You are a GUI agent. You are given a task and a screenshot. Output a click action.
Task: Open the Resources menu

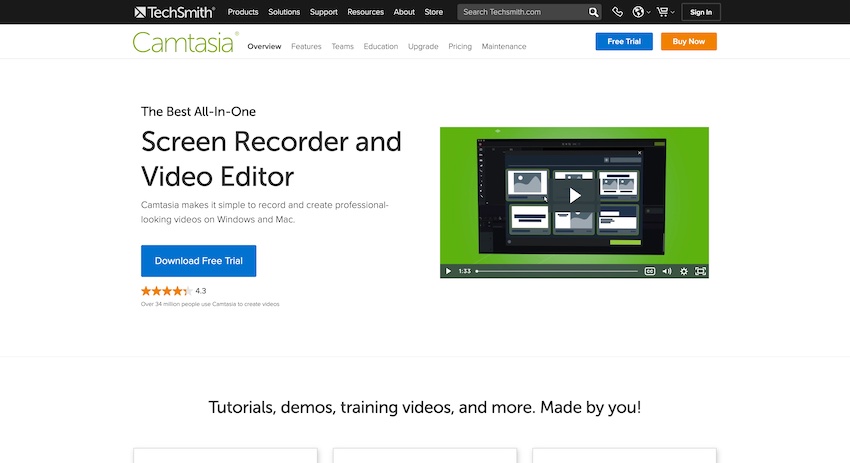pyautogui.click(x=365, y=12)
